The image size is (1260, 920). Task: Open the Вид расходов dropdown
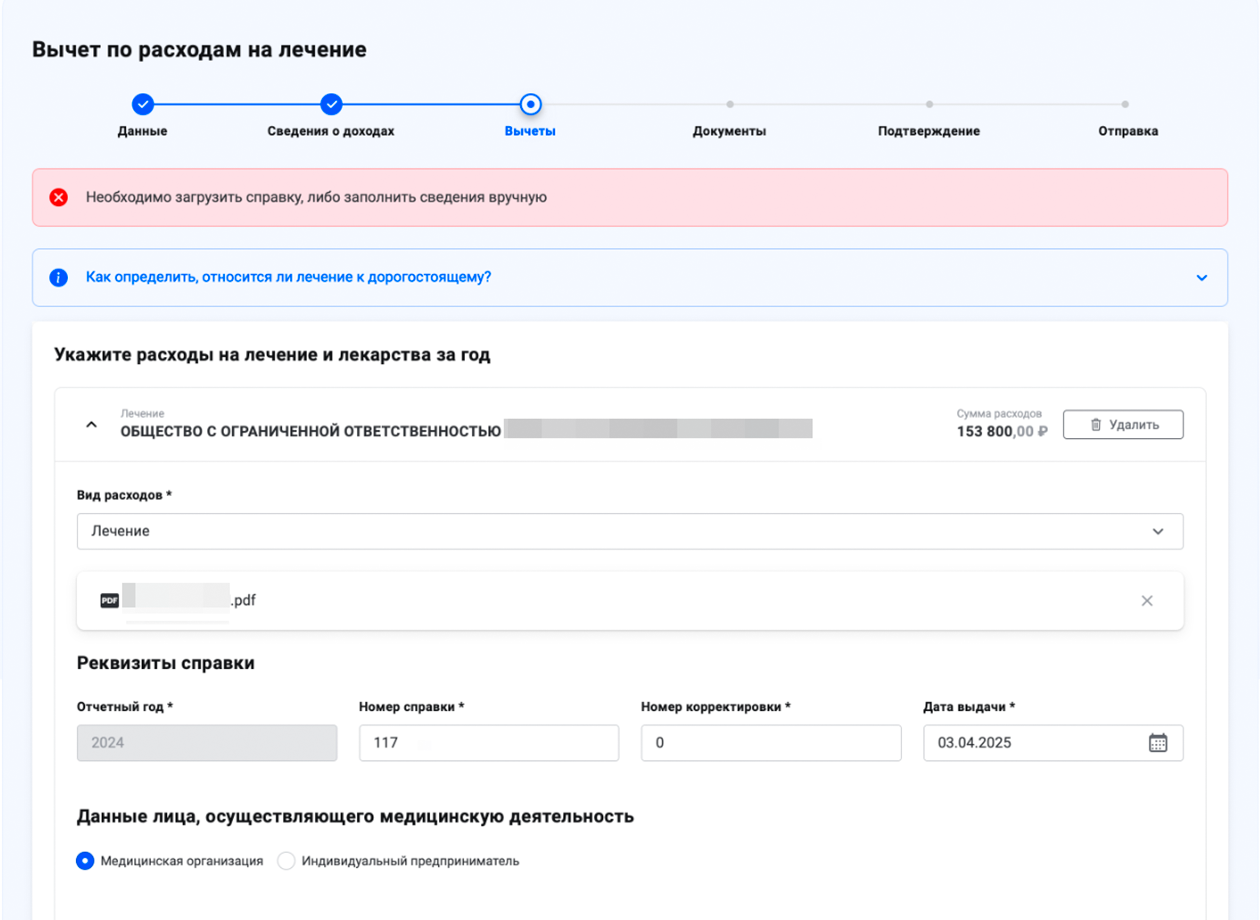pyautogui.click(x=630, y=531)
